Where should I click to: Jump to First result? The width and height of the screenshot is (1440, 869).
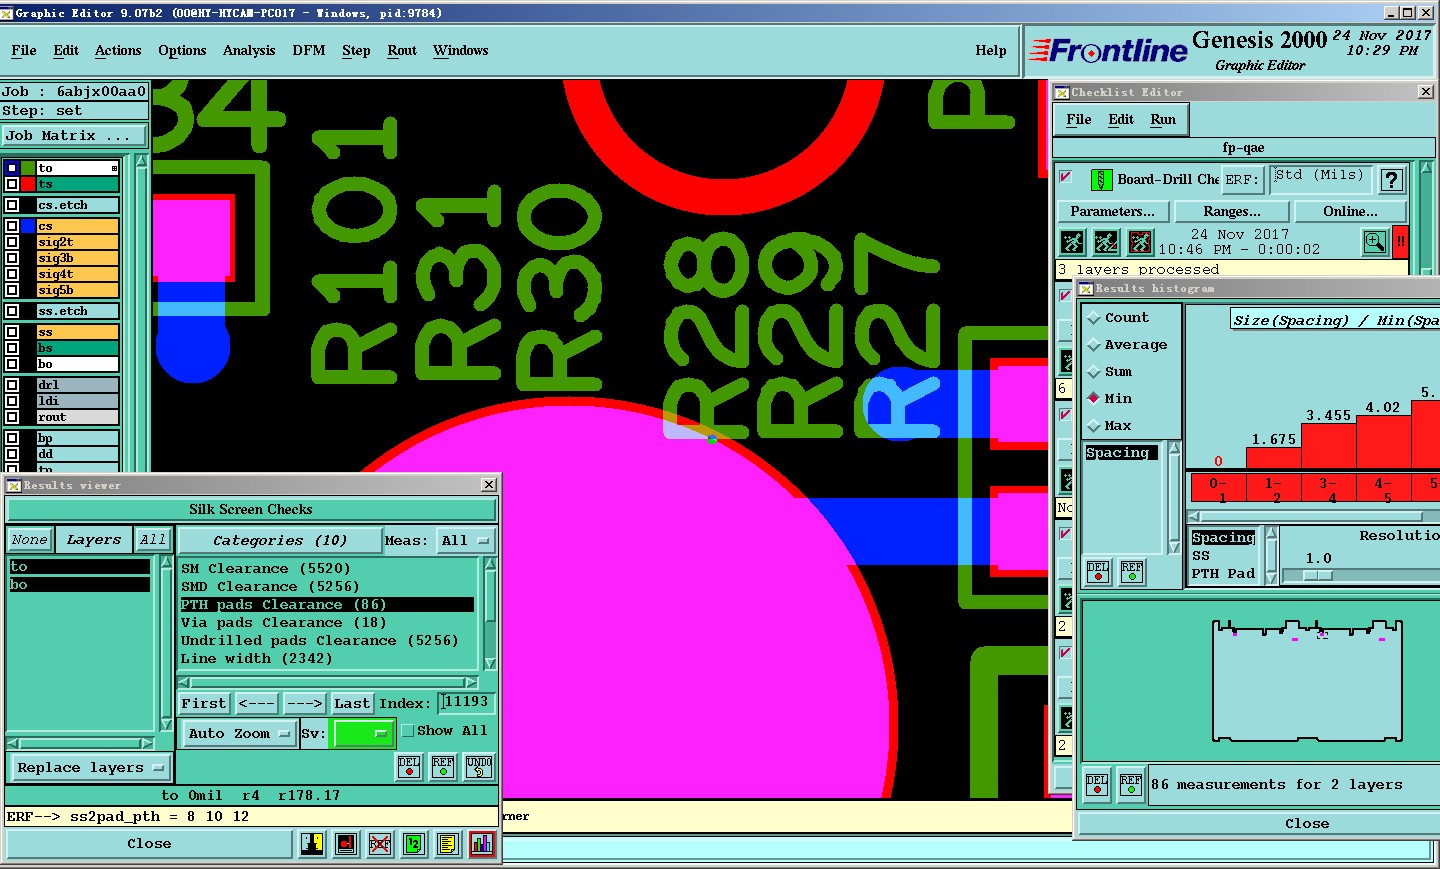(x=204, y=704)
